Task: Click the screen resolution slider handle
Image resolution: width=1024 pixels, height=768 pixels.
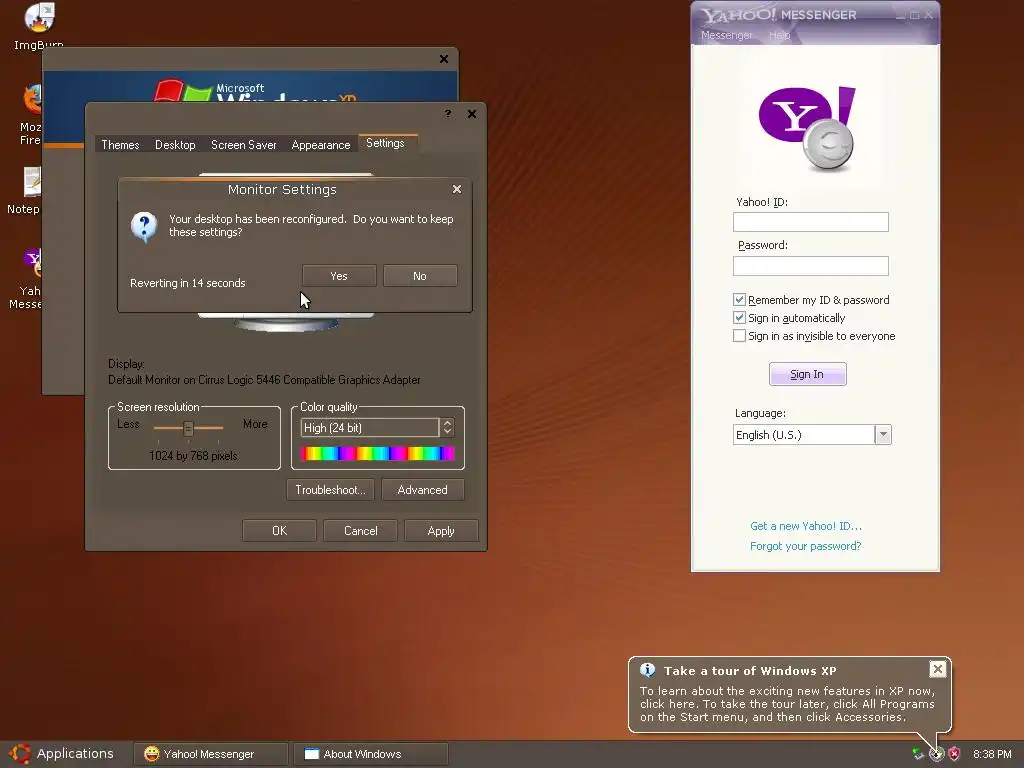Action: (x=188, y=428)
